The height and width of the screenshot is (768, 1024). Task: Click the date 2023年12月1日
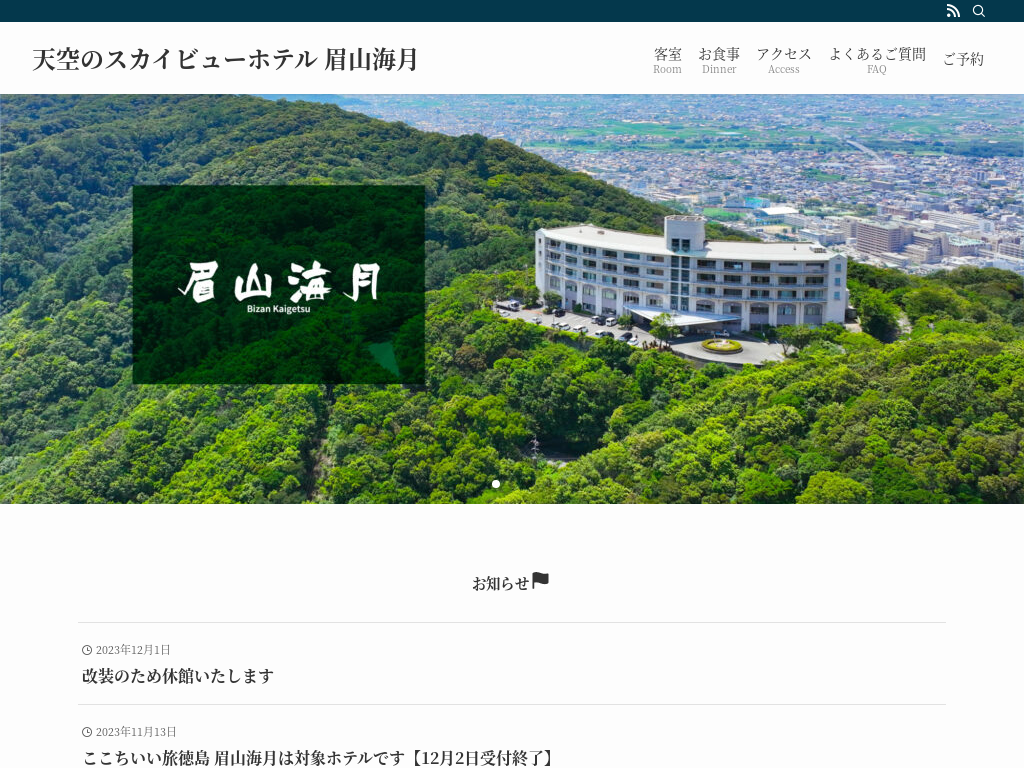(133, 650)
